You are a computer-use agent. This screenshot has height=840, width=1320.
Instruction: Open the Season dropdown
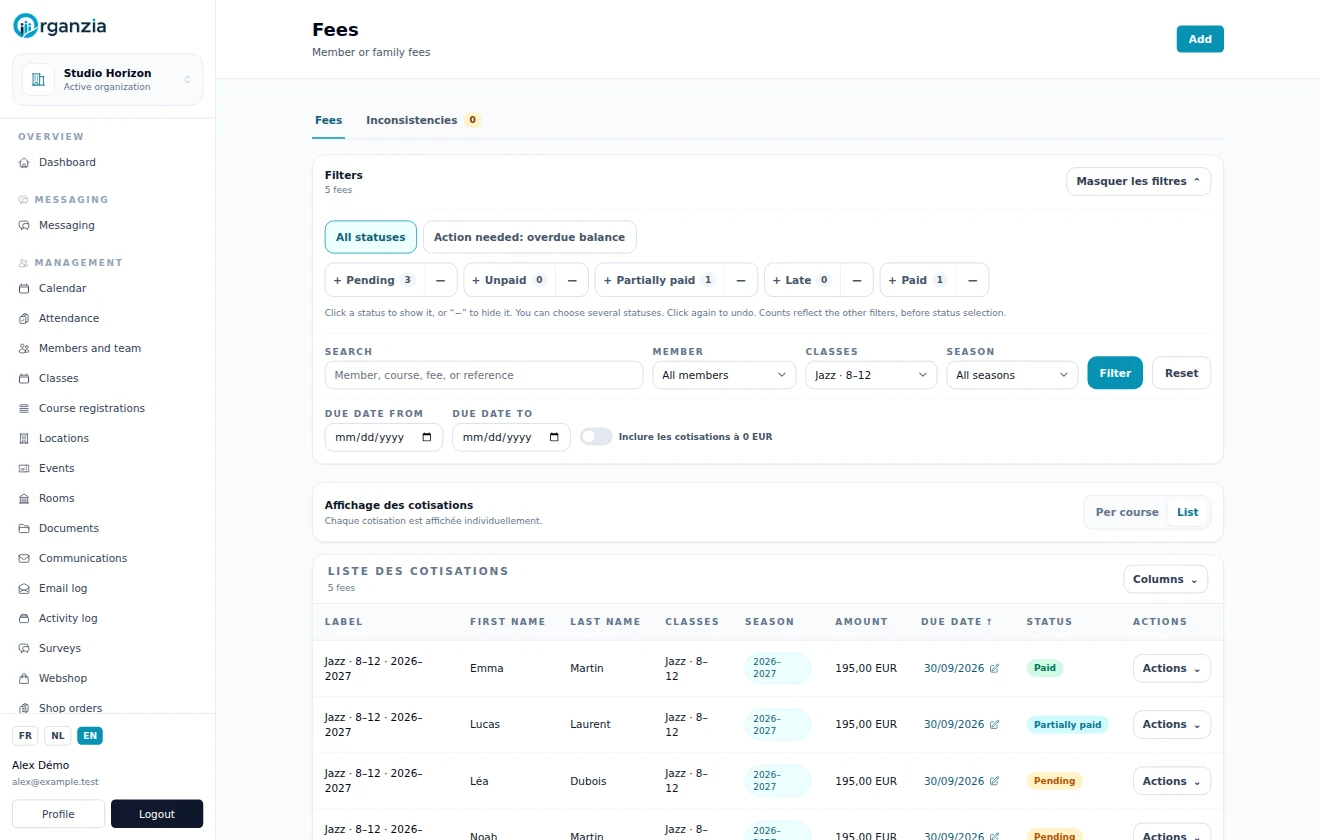coord(1012,375)
